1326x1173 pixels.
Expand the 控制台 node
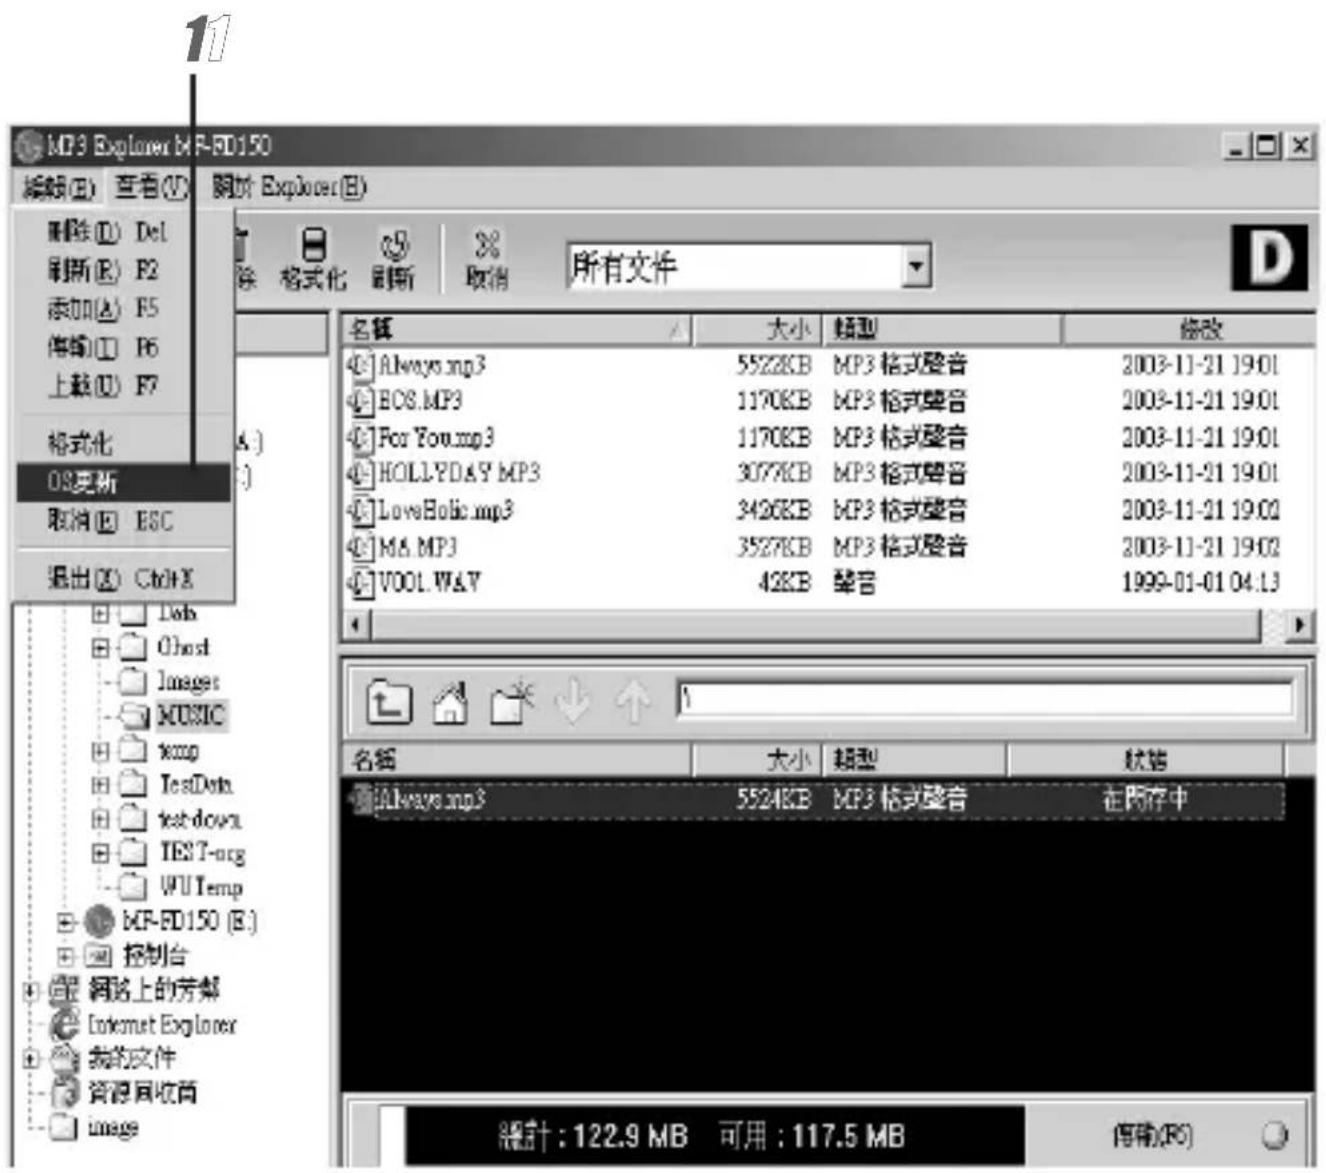[x=66, y=955]
